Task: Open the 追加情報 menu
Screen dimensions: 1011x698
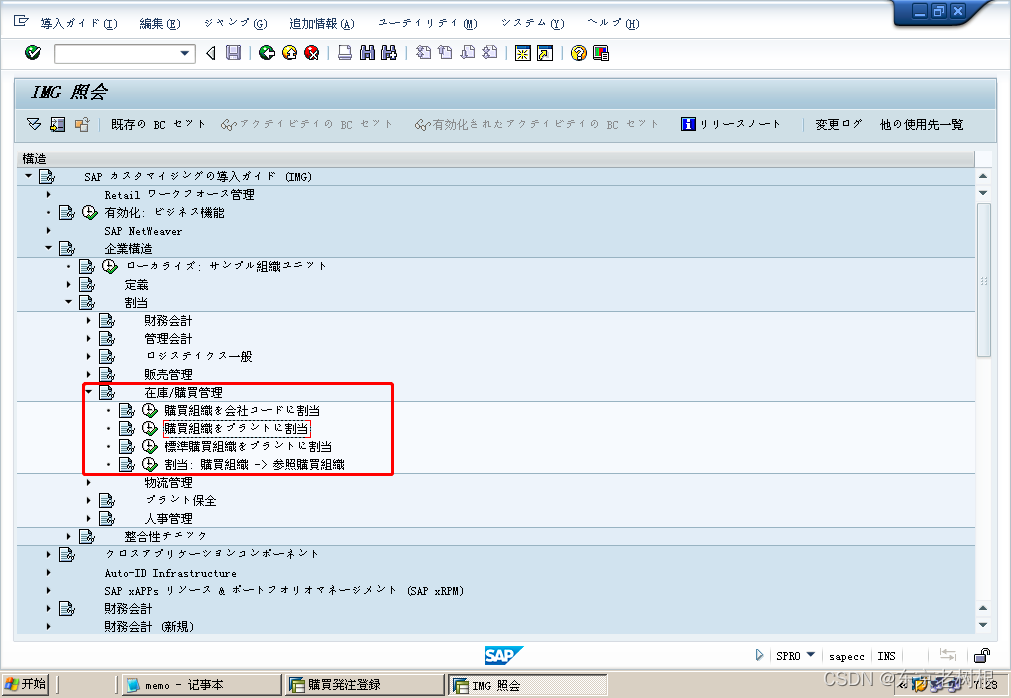Action: pyautogui.click(x=322, y=23)
